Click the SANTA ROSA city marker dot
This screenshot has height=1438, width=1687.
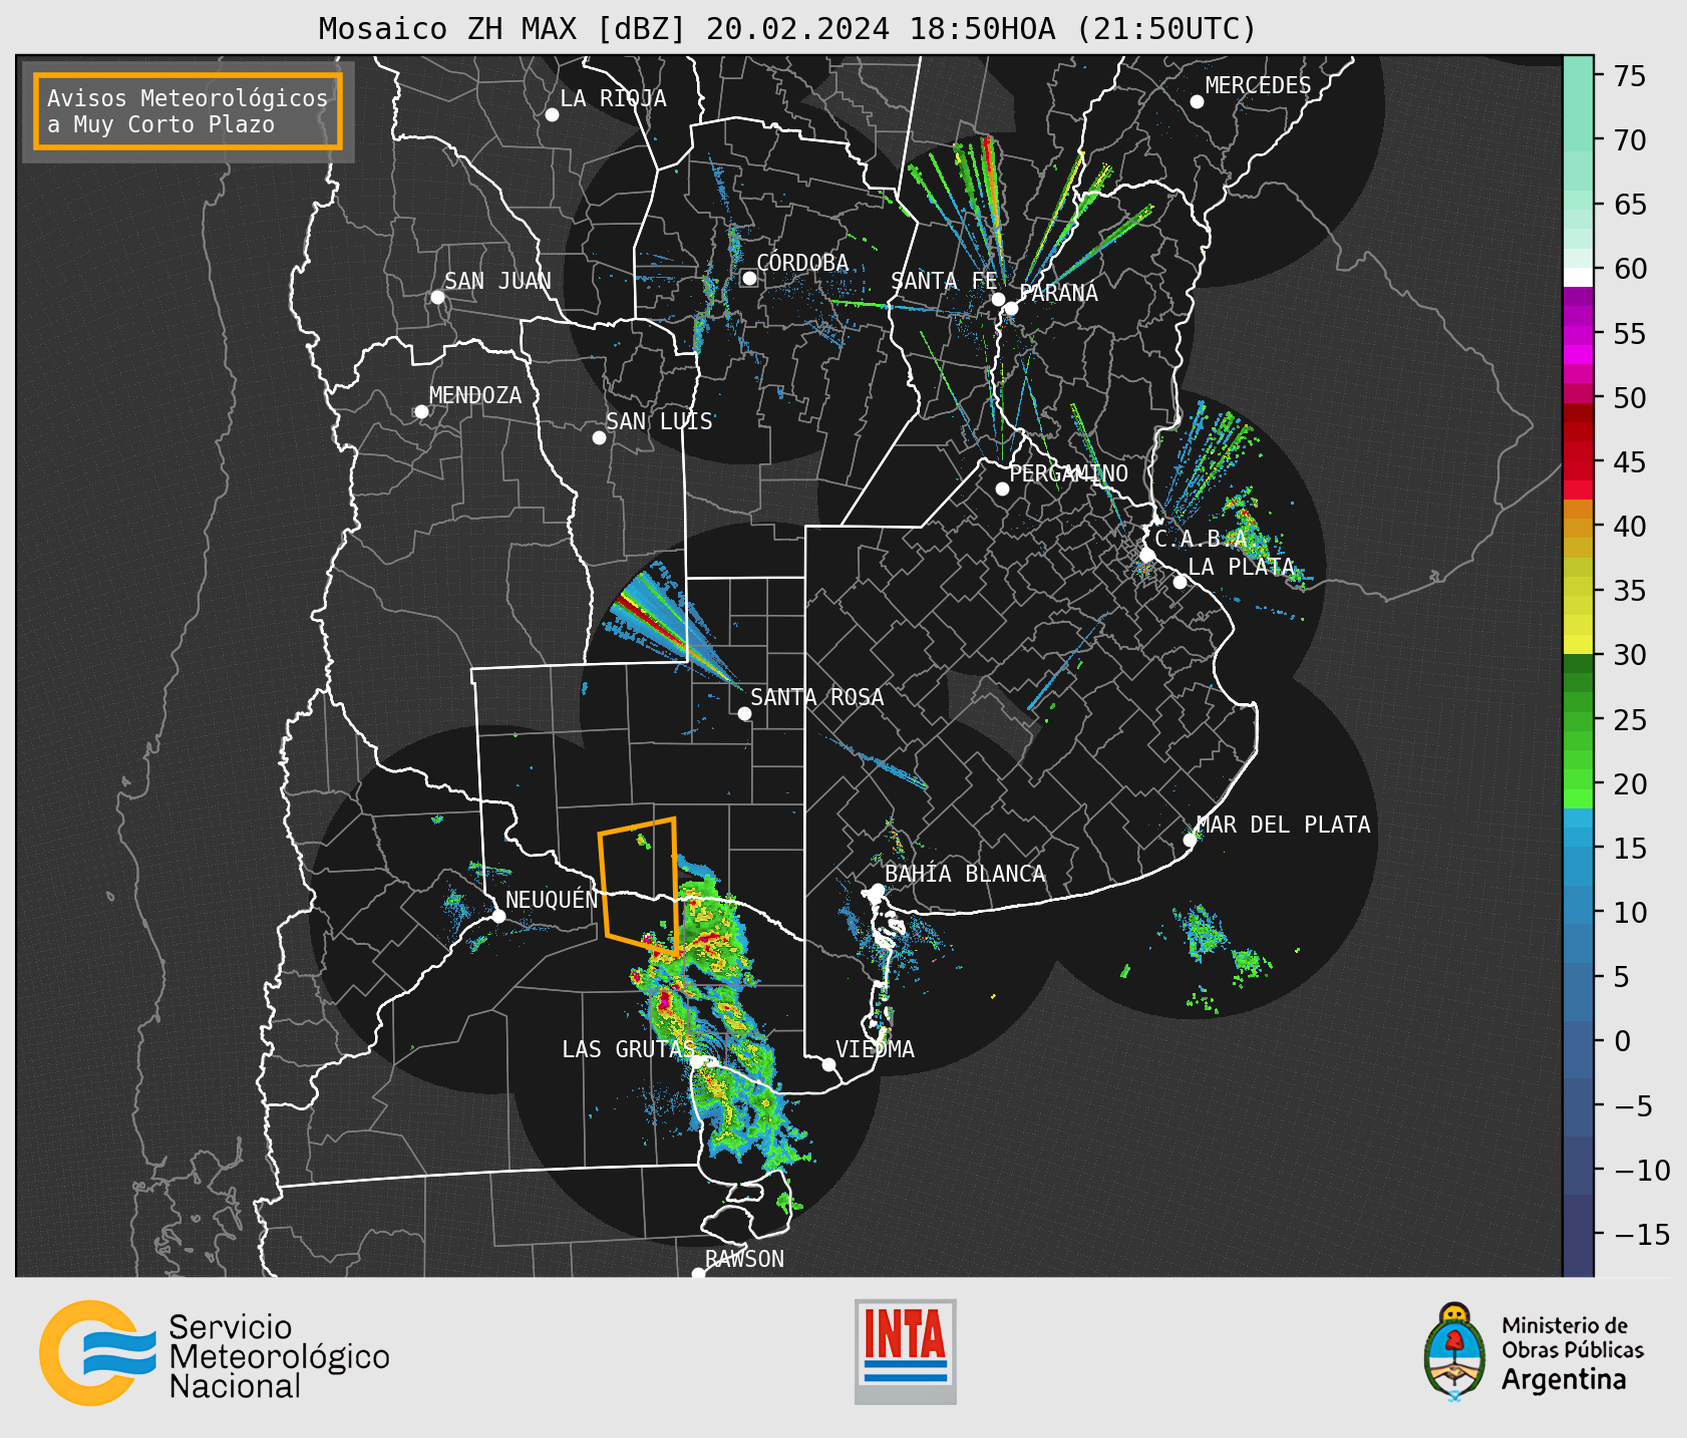point(744,714)
